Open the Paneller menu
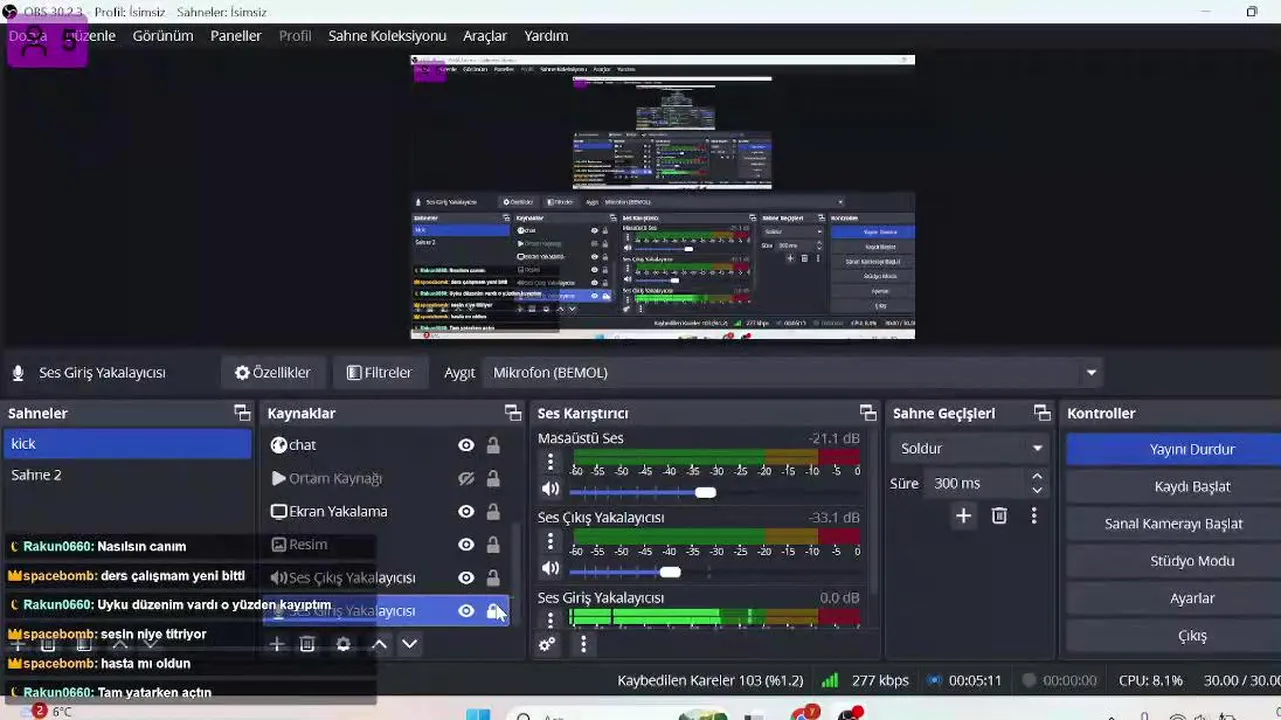1281x720 pixels. [x=236, y=36]
